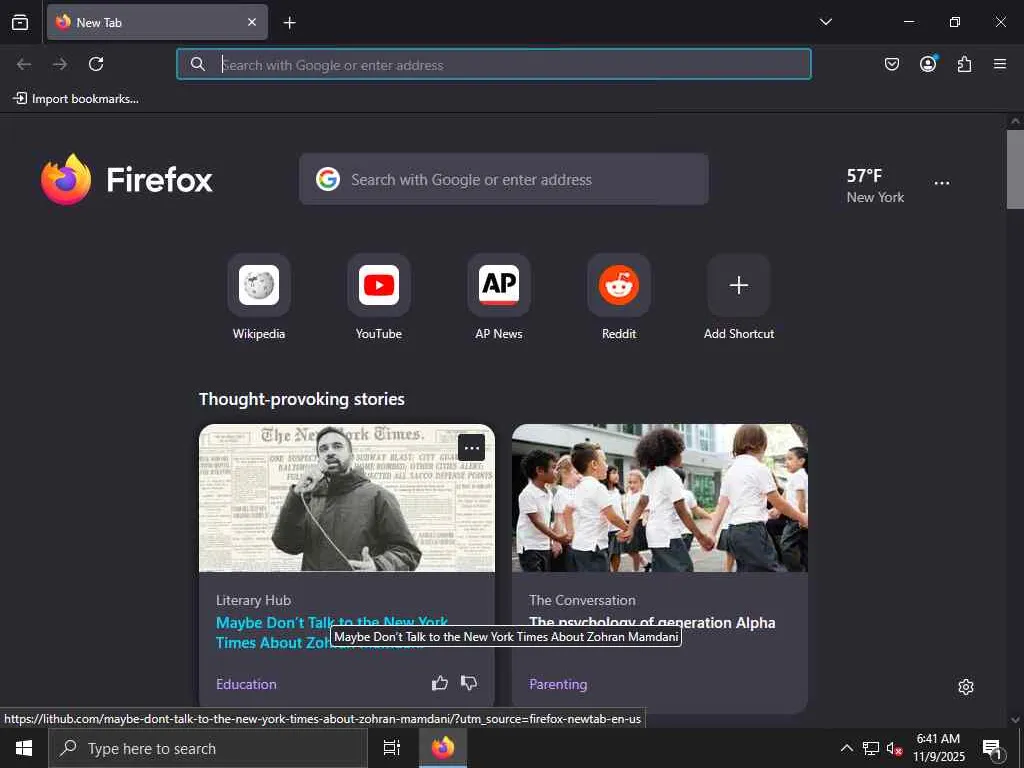Click the muted volume tray icon

(x=894, y=749)
